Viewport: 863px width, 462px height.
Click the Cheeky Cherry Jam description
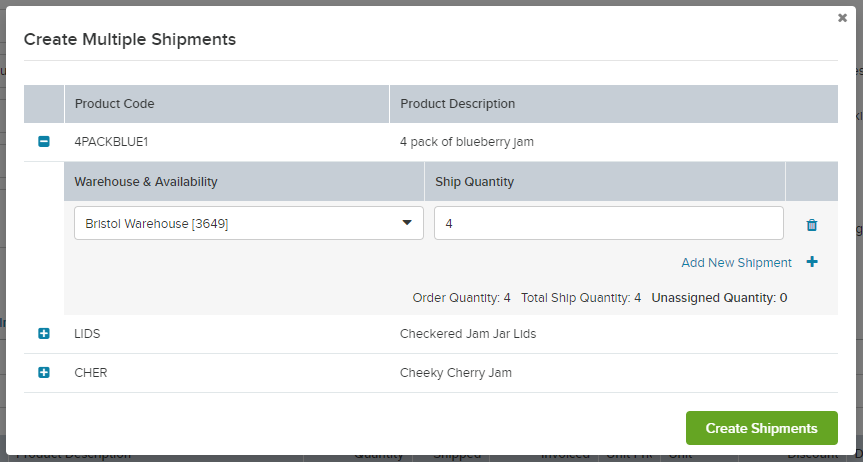point(455,373)
